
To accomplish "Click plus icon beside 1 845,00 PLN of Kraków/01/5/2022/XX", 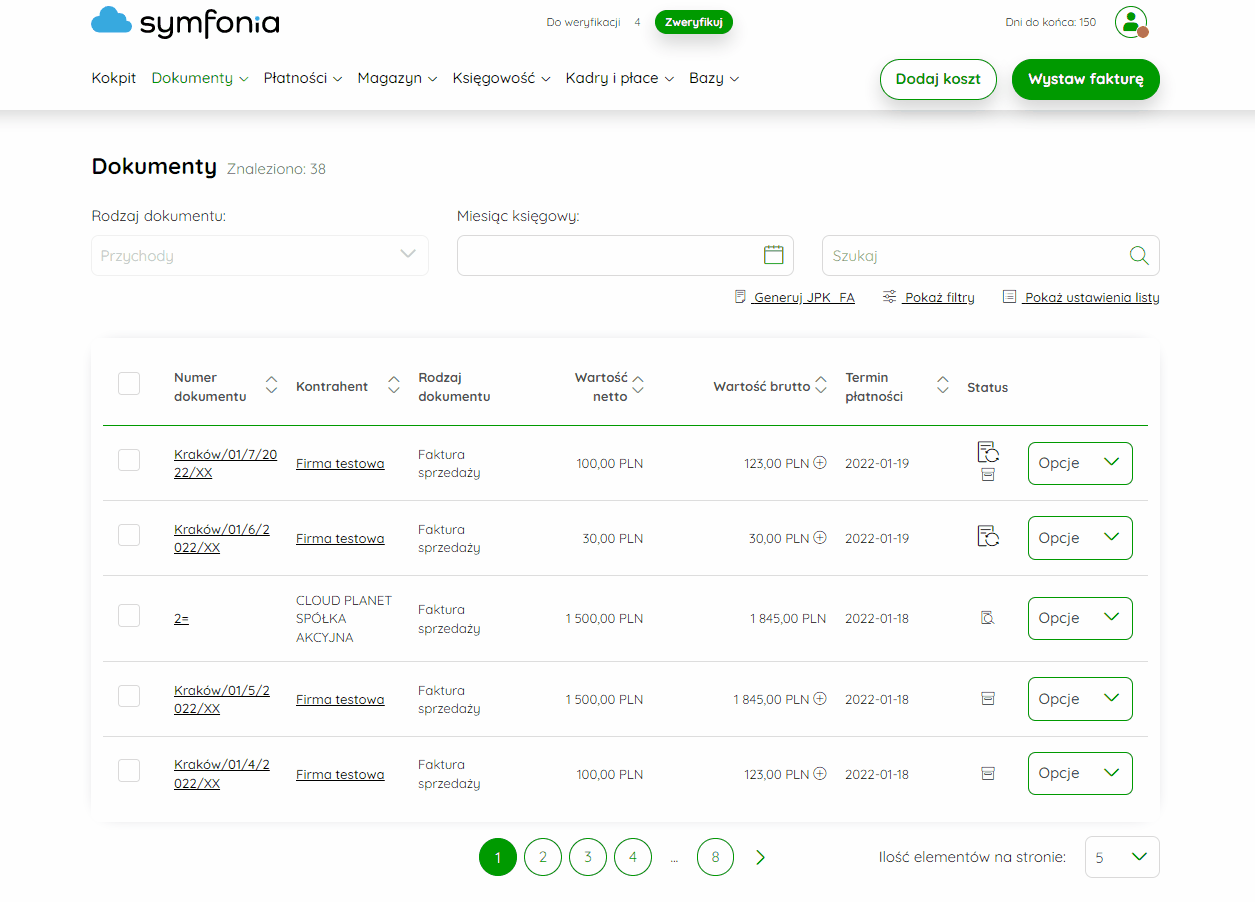I will 820,699.
